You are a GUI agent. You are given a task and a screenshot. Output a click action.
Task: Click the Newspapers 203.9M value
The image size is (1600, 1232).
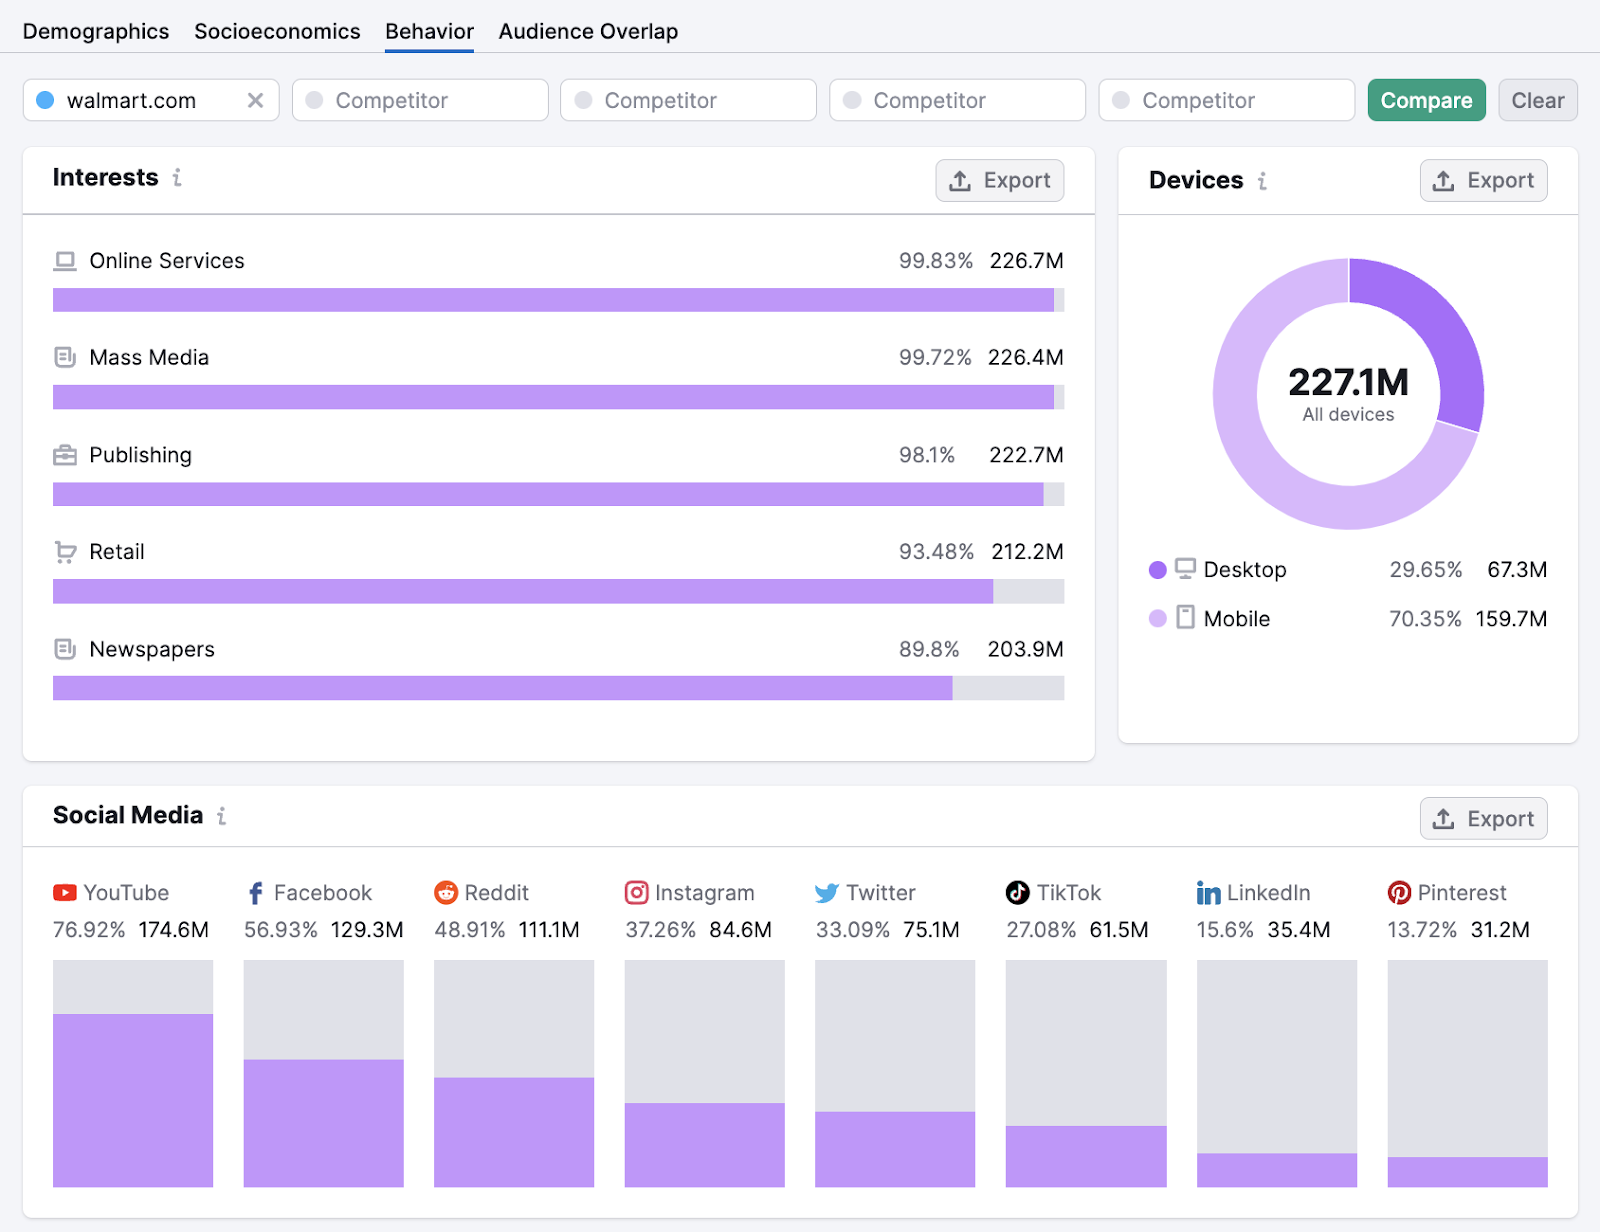(x=1025, y=649)
